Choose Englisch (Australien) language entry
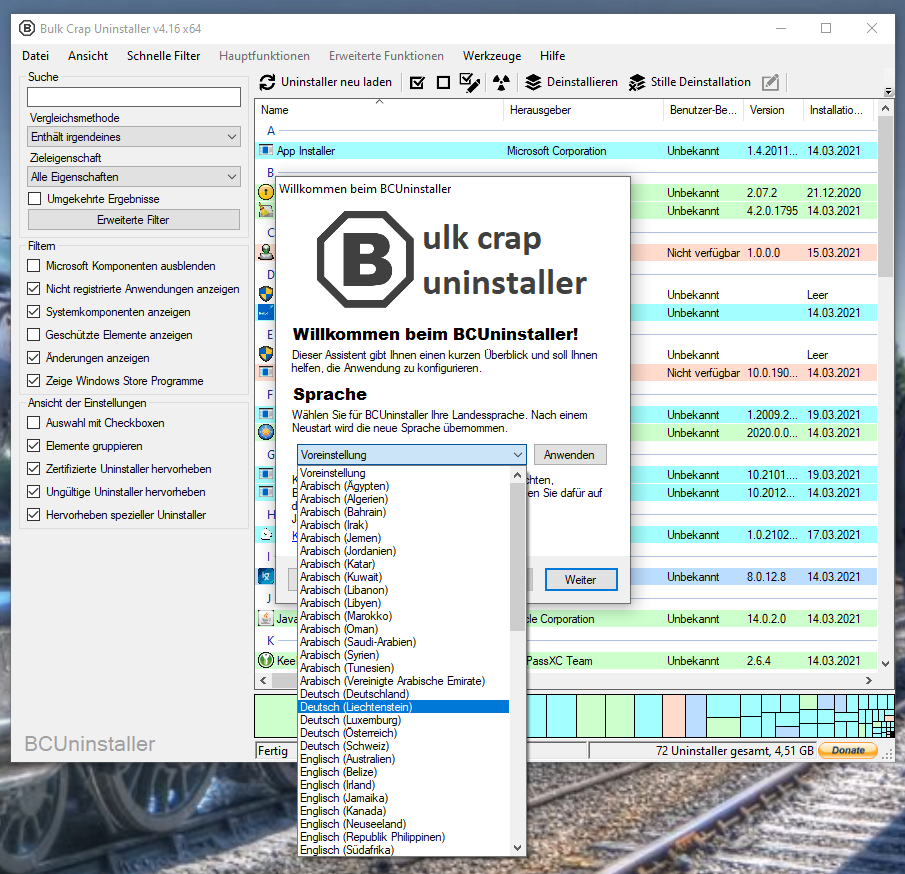The height and width of the screenshot is (874, 905). point(403,759)
